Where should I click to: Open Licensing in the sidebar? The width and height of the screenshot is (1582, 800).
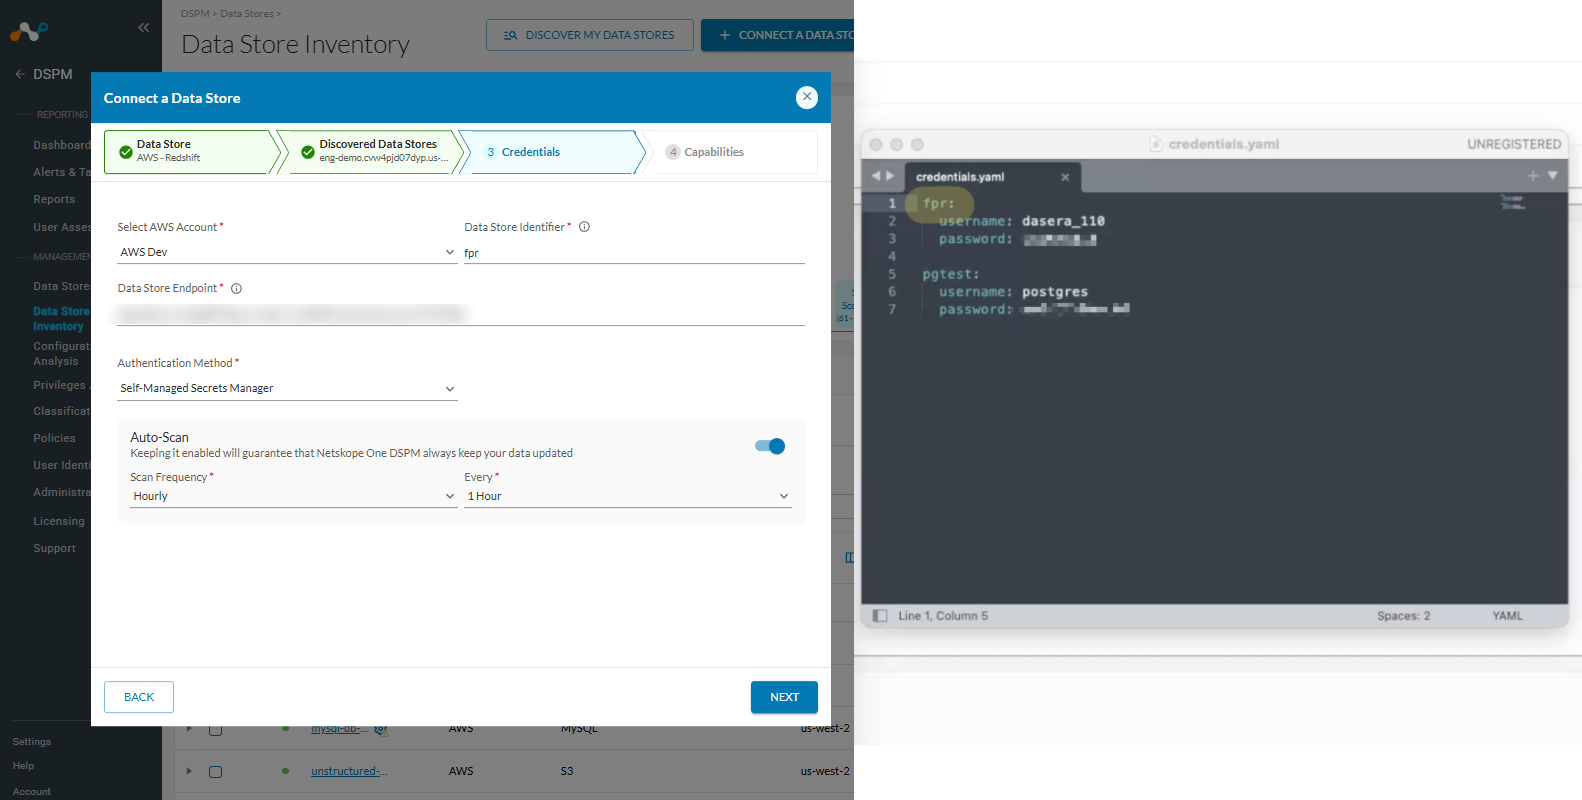pos(59,521)
